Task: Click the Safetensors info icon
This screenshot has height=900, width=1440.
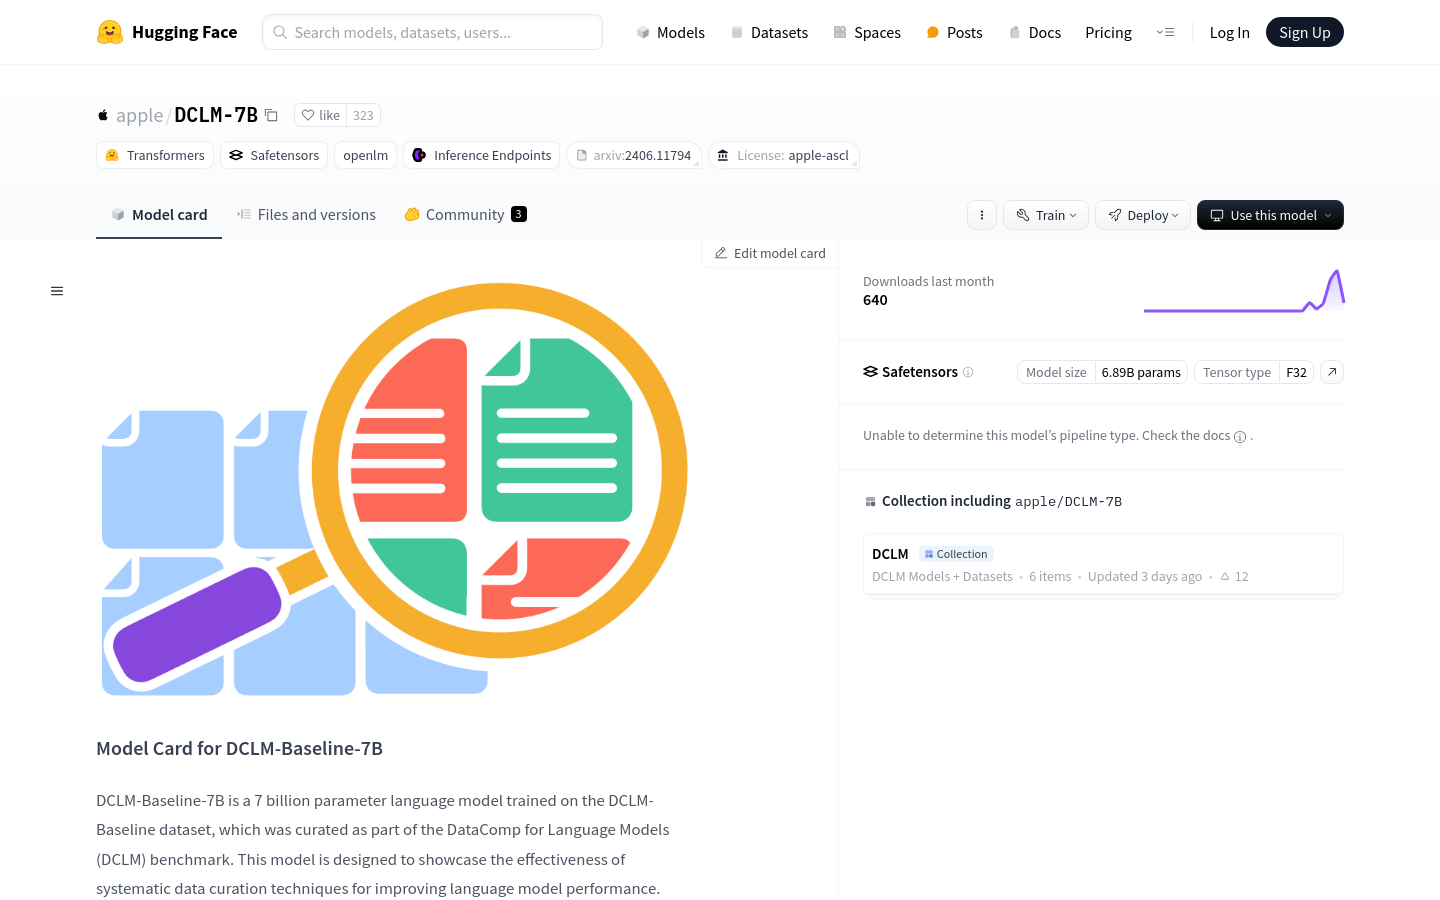Action: tap(968, 372)
